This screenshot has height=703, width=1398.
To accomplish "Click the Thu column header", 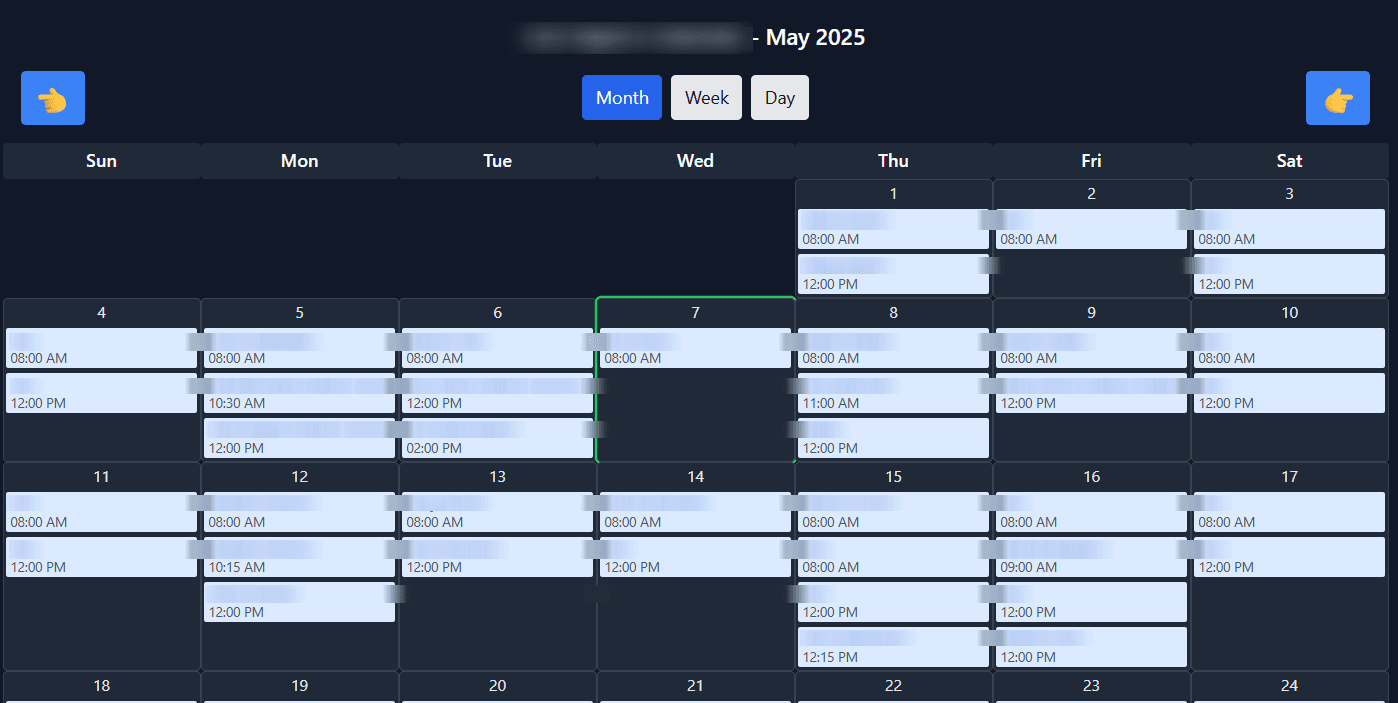I will point(893,161).
